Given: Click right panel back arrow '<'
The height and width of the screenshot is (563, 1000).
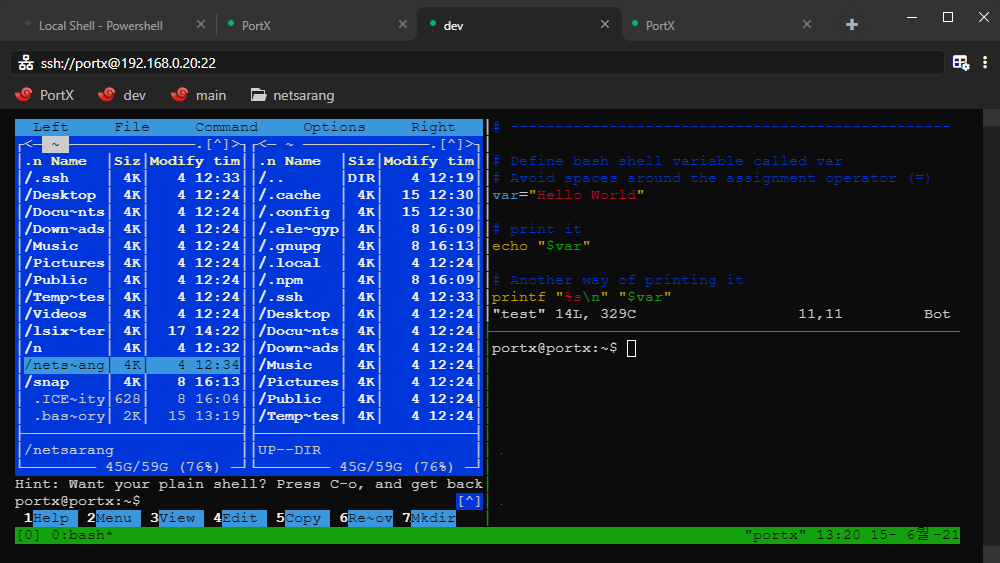Looking at the screenshot, I should 263,144.
